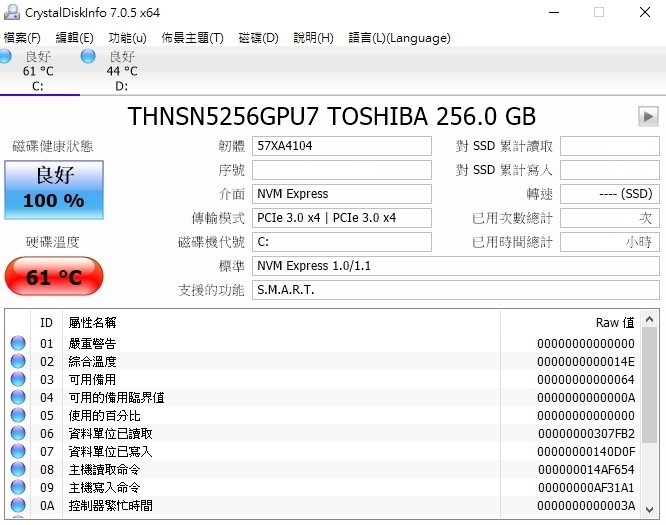Click the scroll down arrow of SMART list
The image size is (666, 525).
(649, 509)
